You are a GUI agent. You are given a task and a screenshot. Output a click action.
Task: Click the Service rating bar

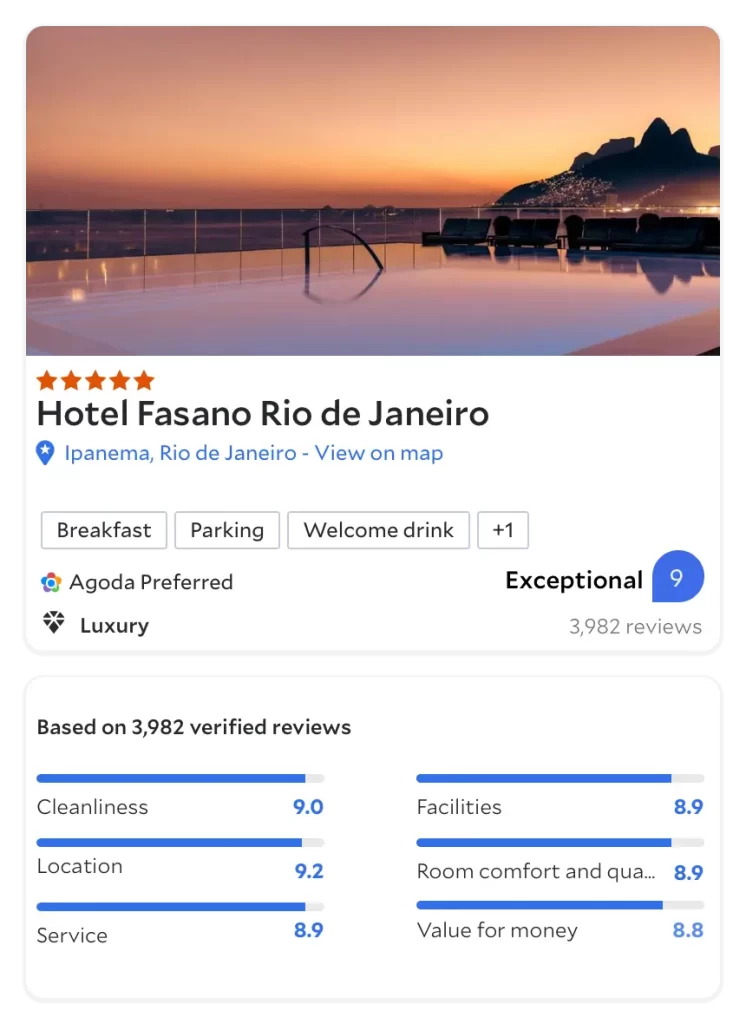pos(180,907)
